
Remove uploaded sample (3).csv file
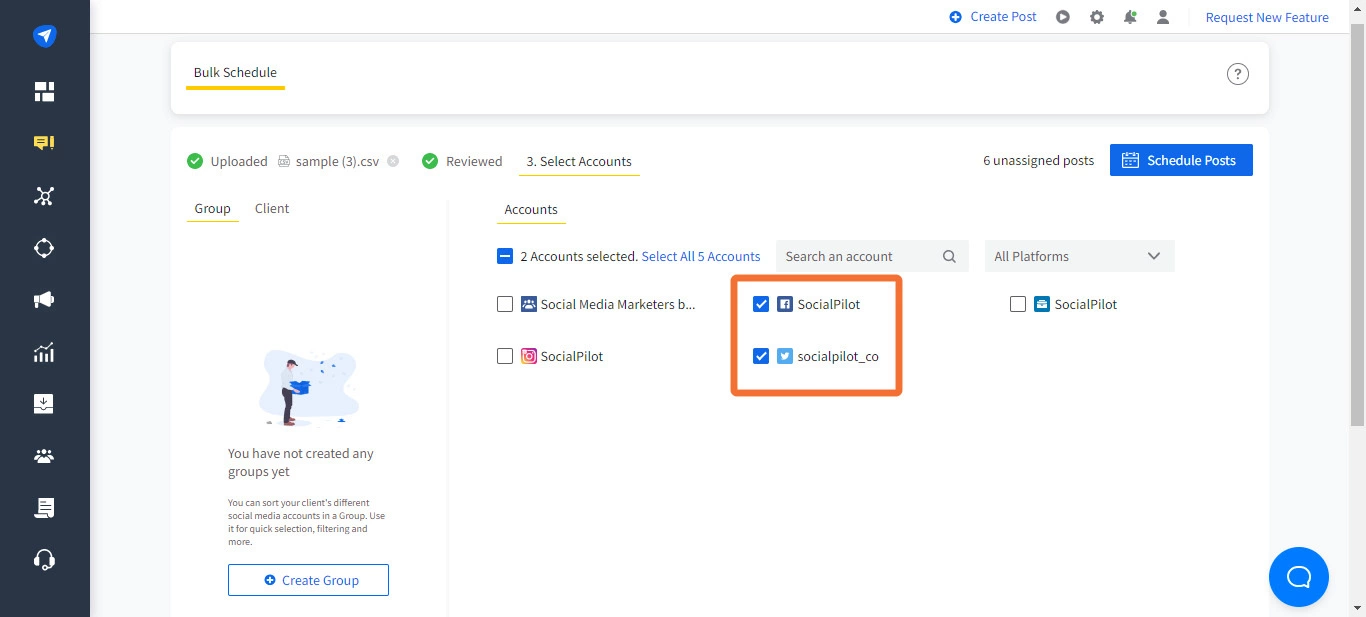(x=393, y=161)
